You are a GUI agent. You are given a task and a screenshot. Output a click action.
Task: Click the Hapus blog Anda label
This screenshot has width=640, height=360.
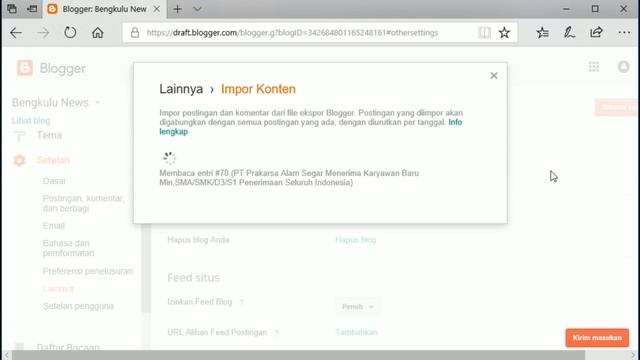[x=198, y=240]
